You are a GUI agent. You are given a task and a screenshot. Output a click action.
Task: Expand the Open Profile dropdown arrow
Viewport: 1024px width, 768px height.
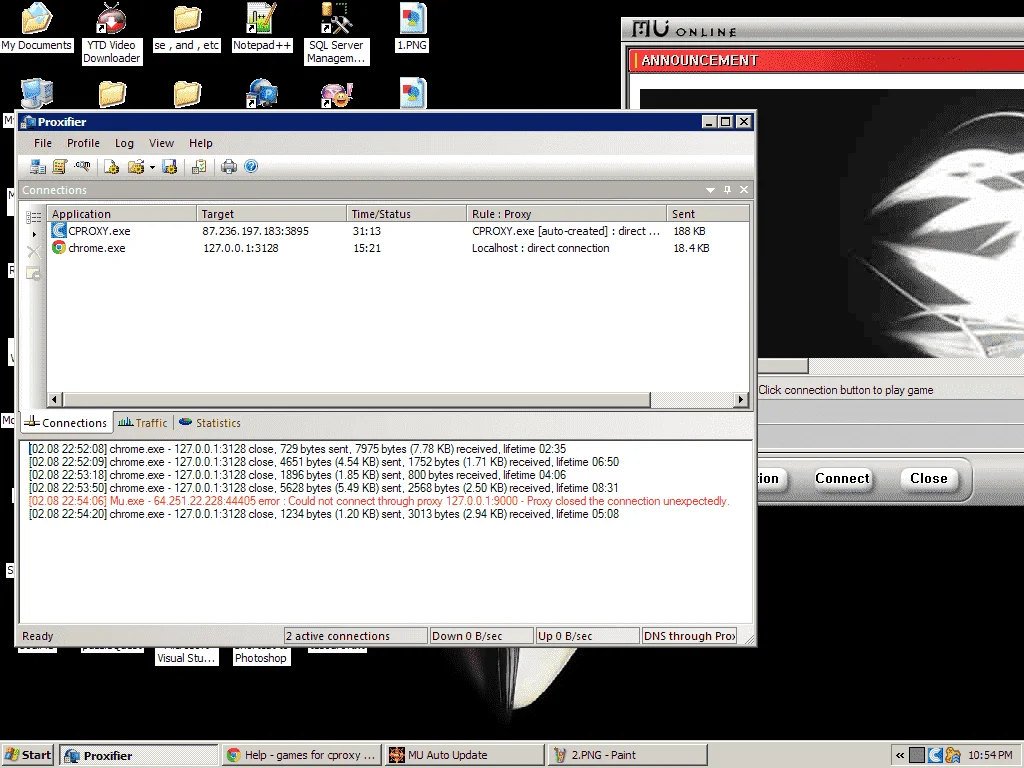click(152, 168)
